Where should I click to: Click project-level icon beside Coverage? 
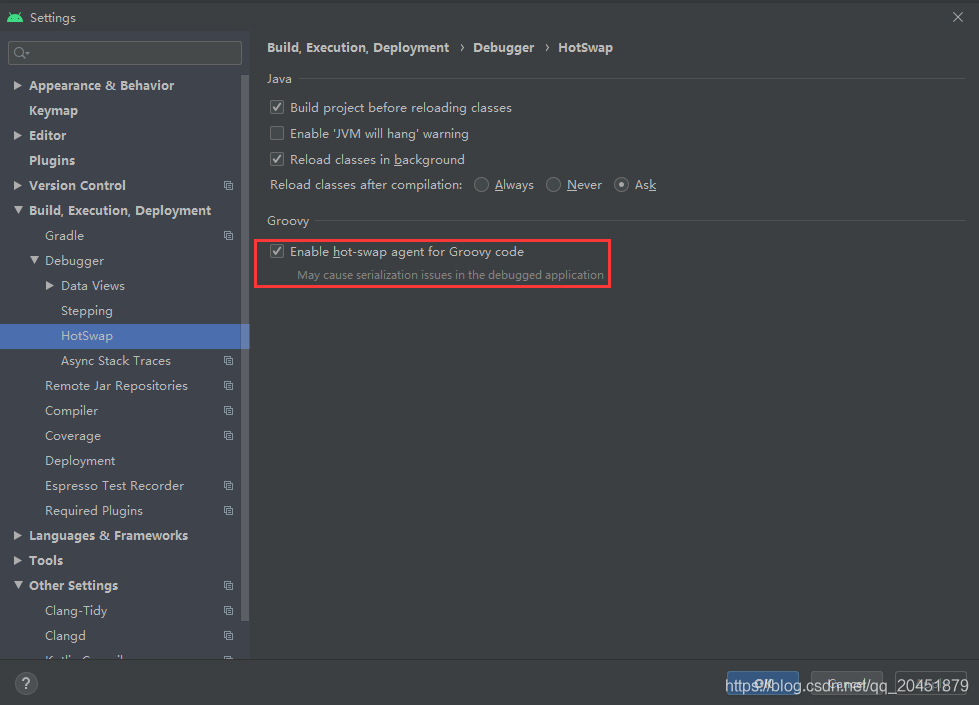pos(229,435)
